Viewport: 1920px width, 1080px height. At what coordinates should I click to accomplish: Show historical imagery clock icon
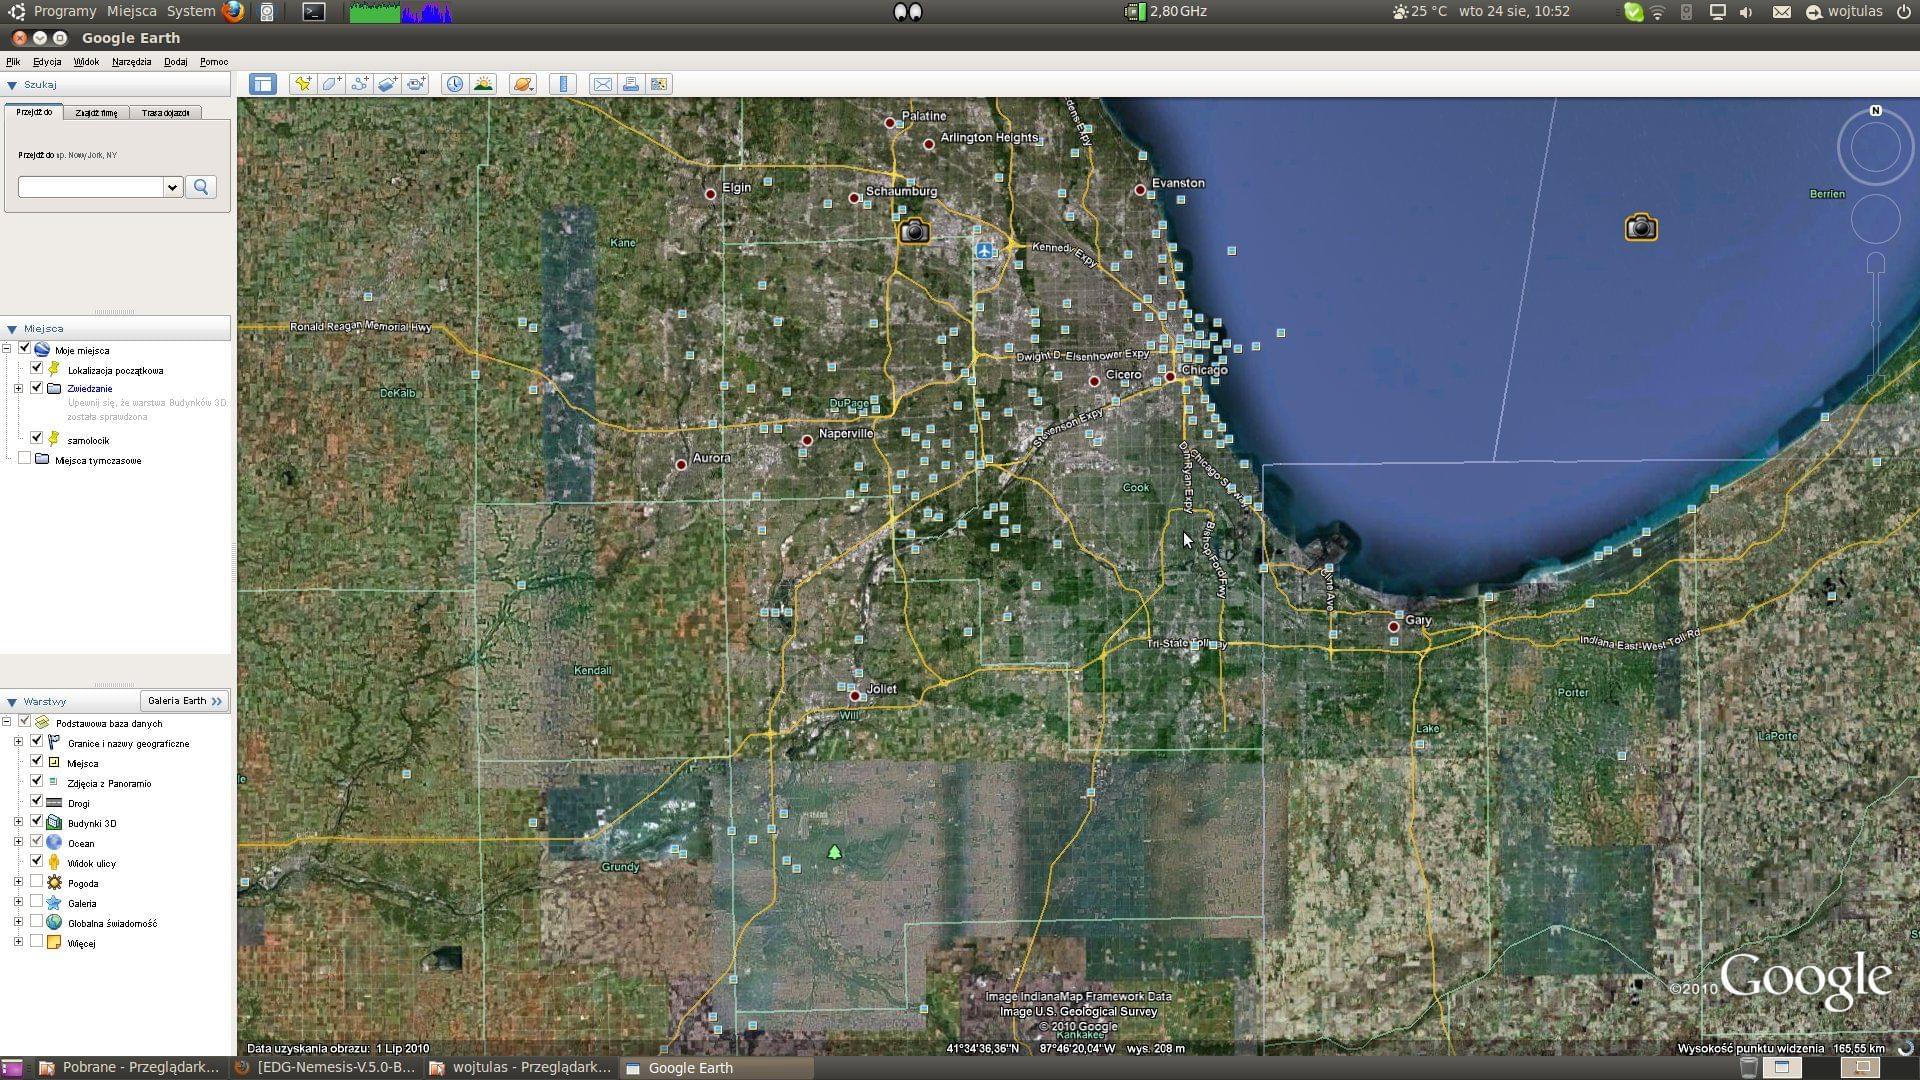455,84
